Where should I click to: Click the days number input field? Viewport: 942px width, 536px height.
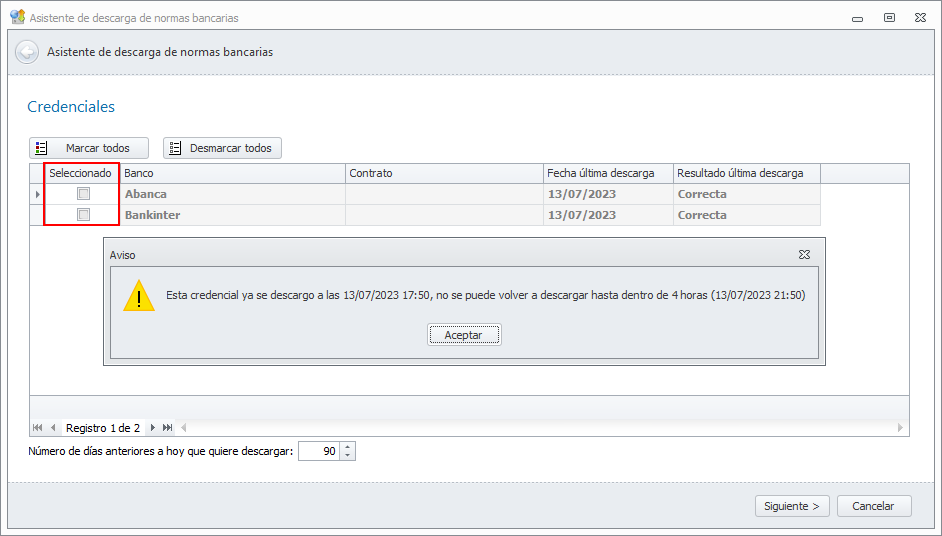(319, 452)
